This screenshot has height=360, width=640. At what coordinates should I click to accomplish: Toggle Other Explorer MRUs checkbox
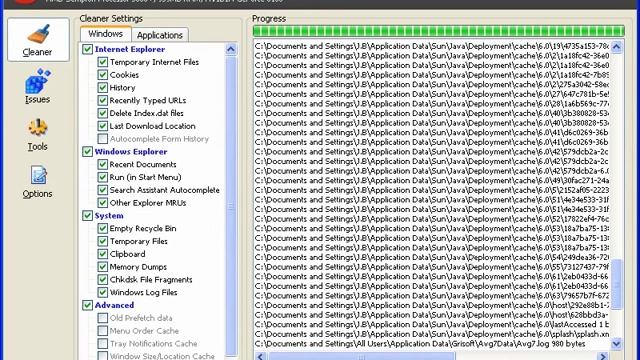(102, 202)
